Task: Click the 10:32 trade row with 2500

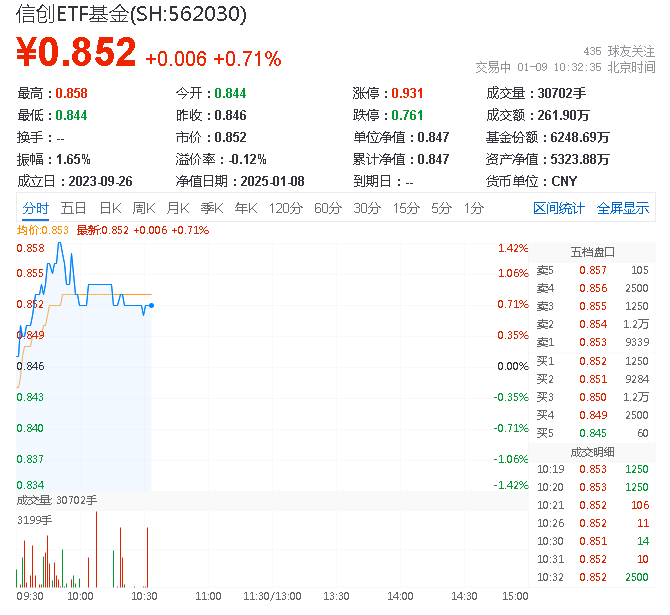Action: [592, 577]
